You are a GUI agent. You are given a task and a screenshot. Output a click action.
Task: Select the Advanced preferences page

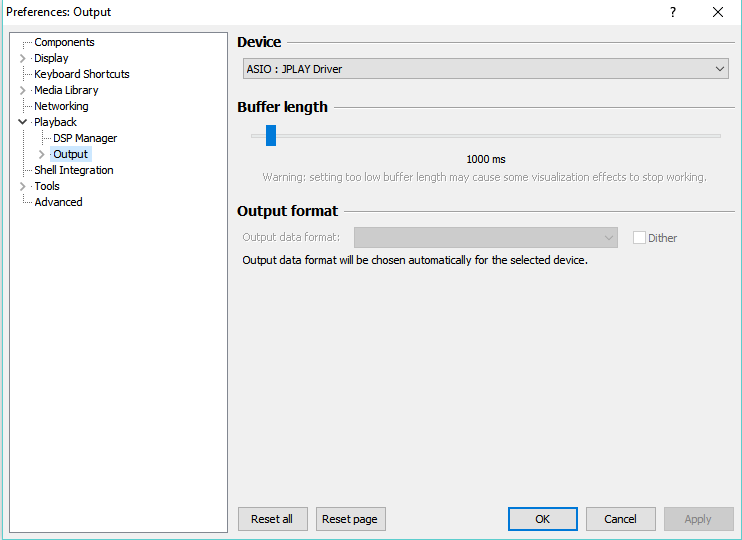[x=58, y=202]
